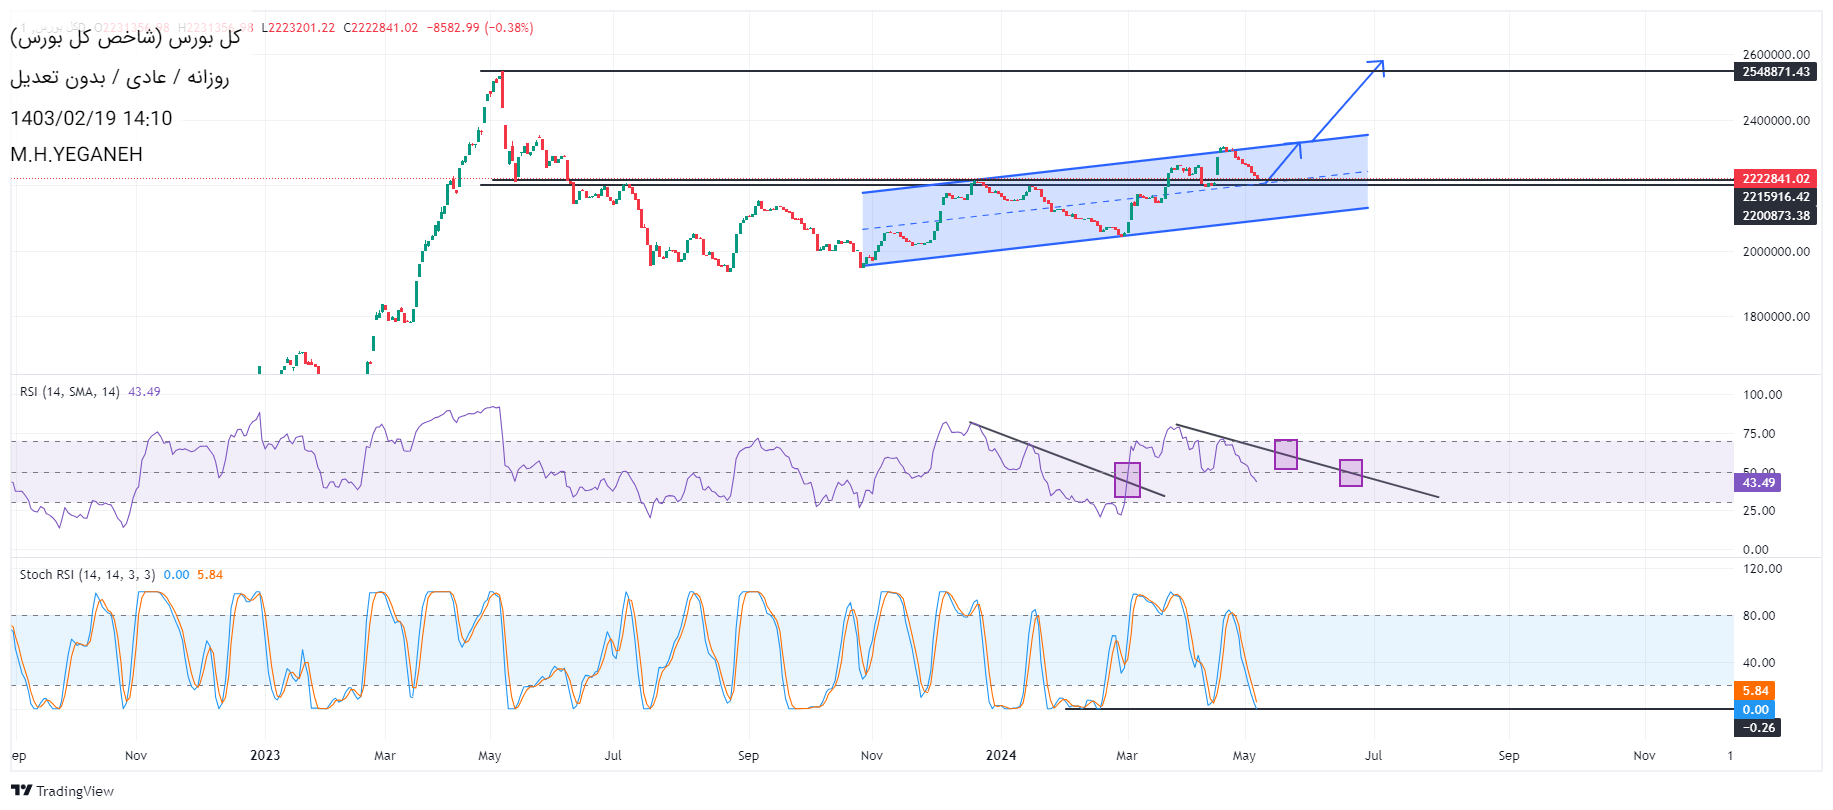Click the 2200873.38 price level label
Viewport: 1833px width, 810px height.
click(1775, 216)
